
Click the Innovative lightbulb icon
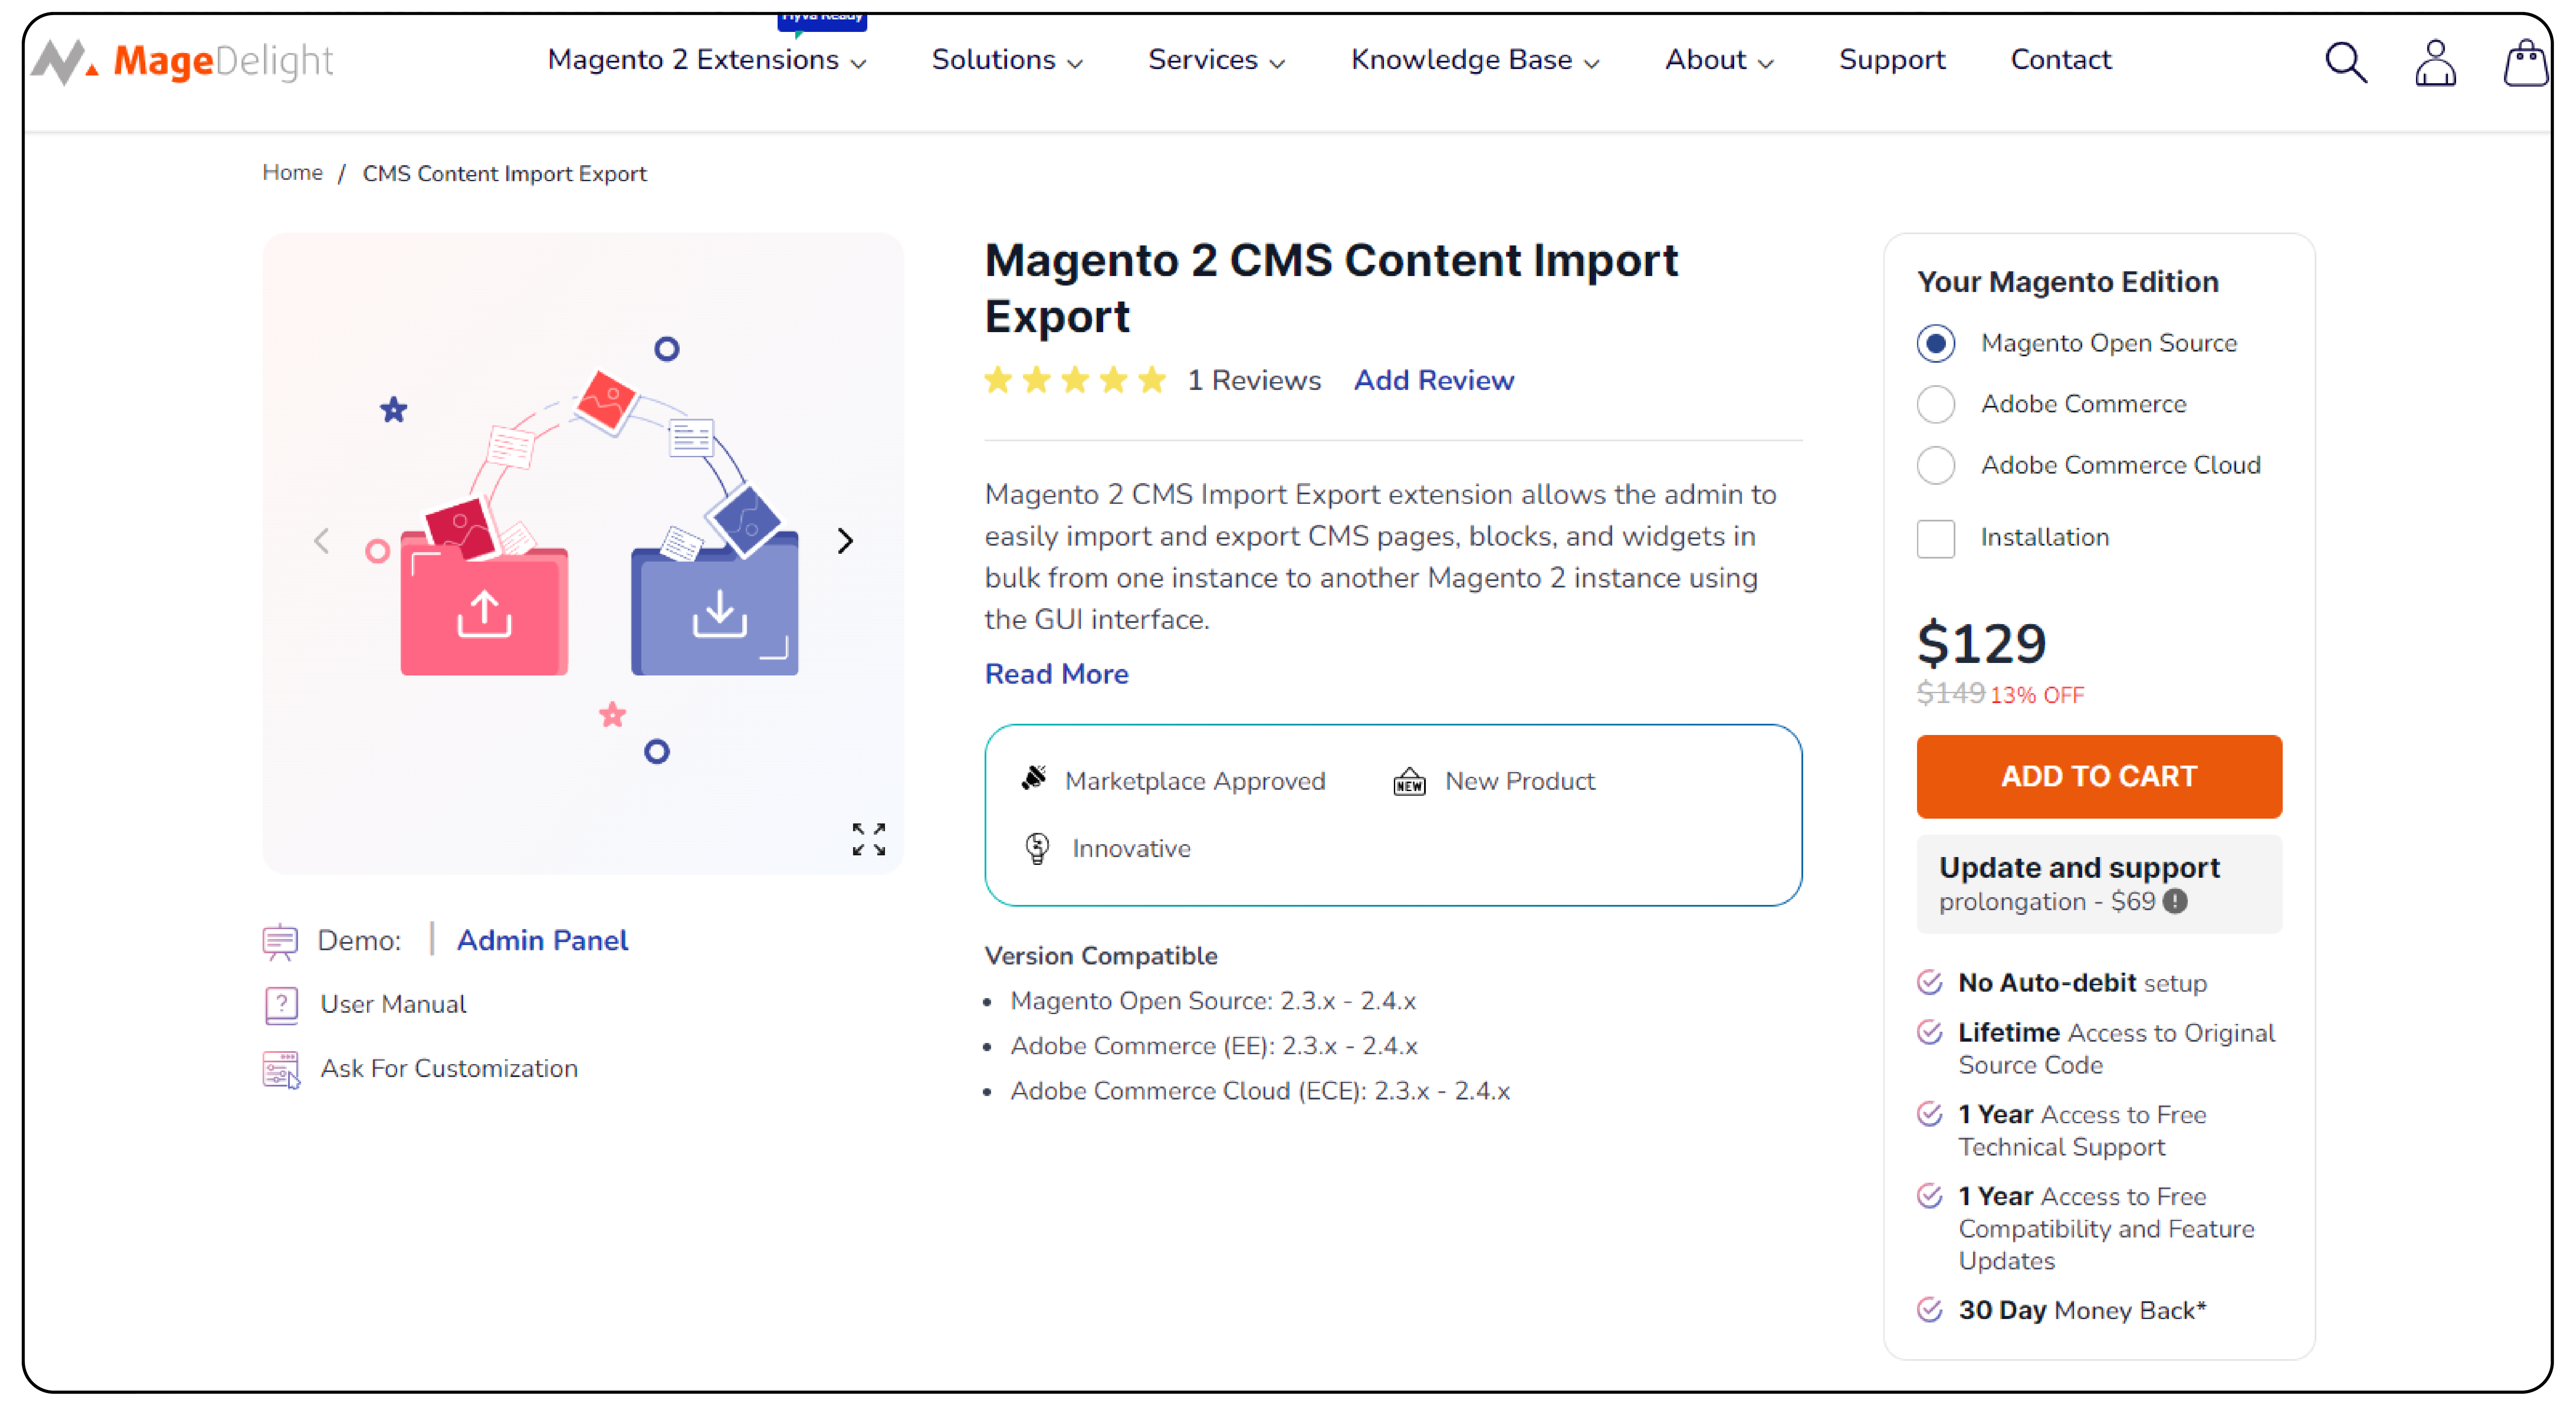click(1037, 848)
